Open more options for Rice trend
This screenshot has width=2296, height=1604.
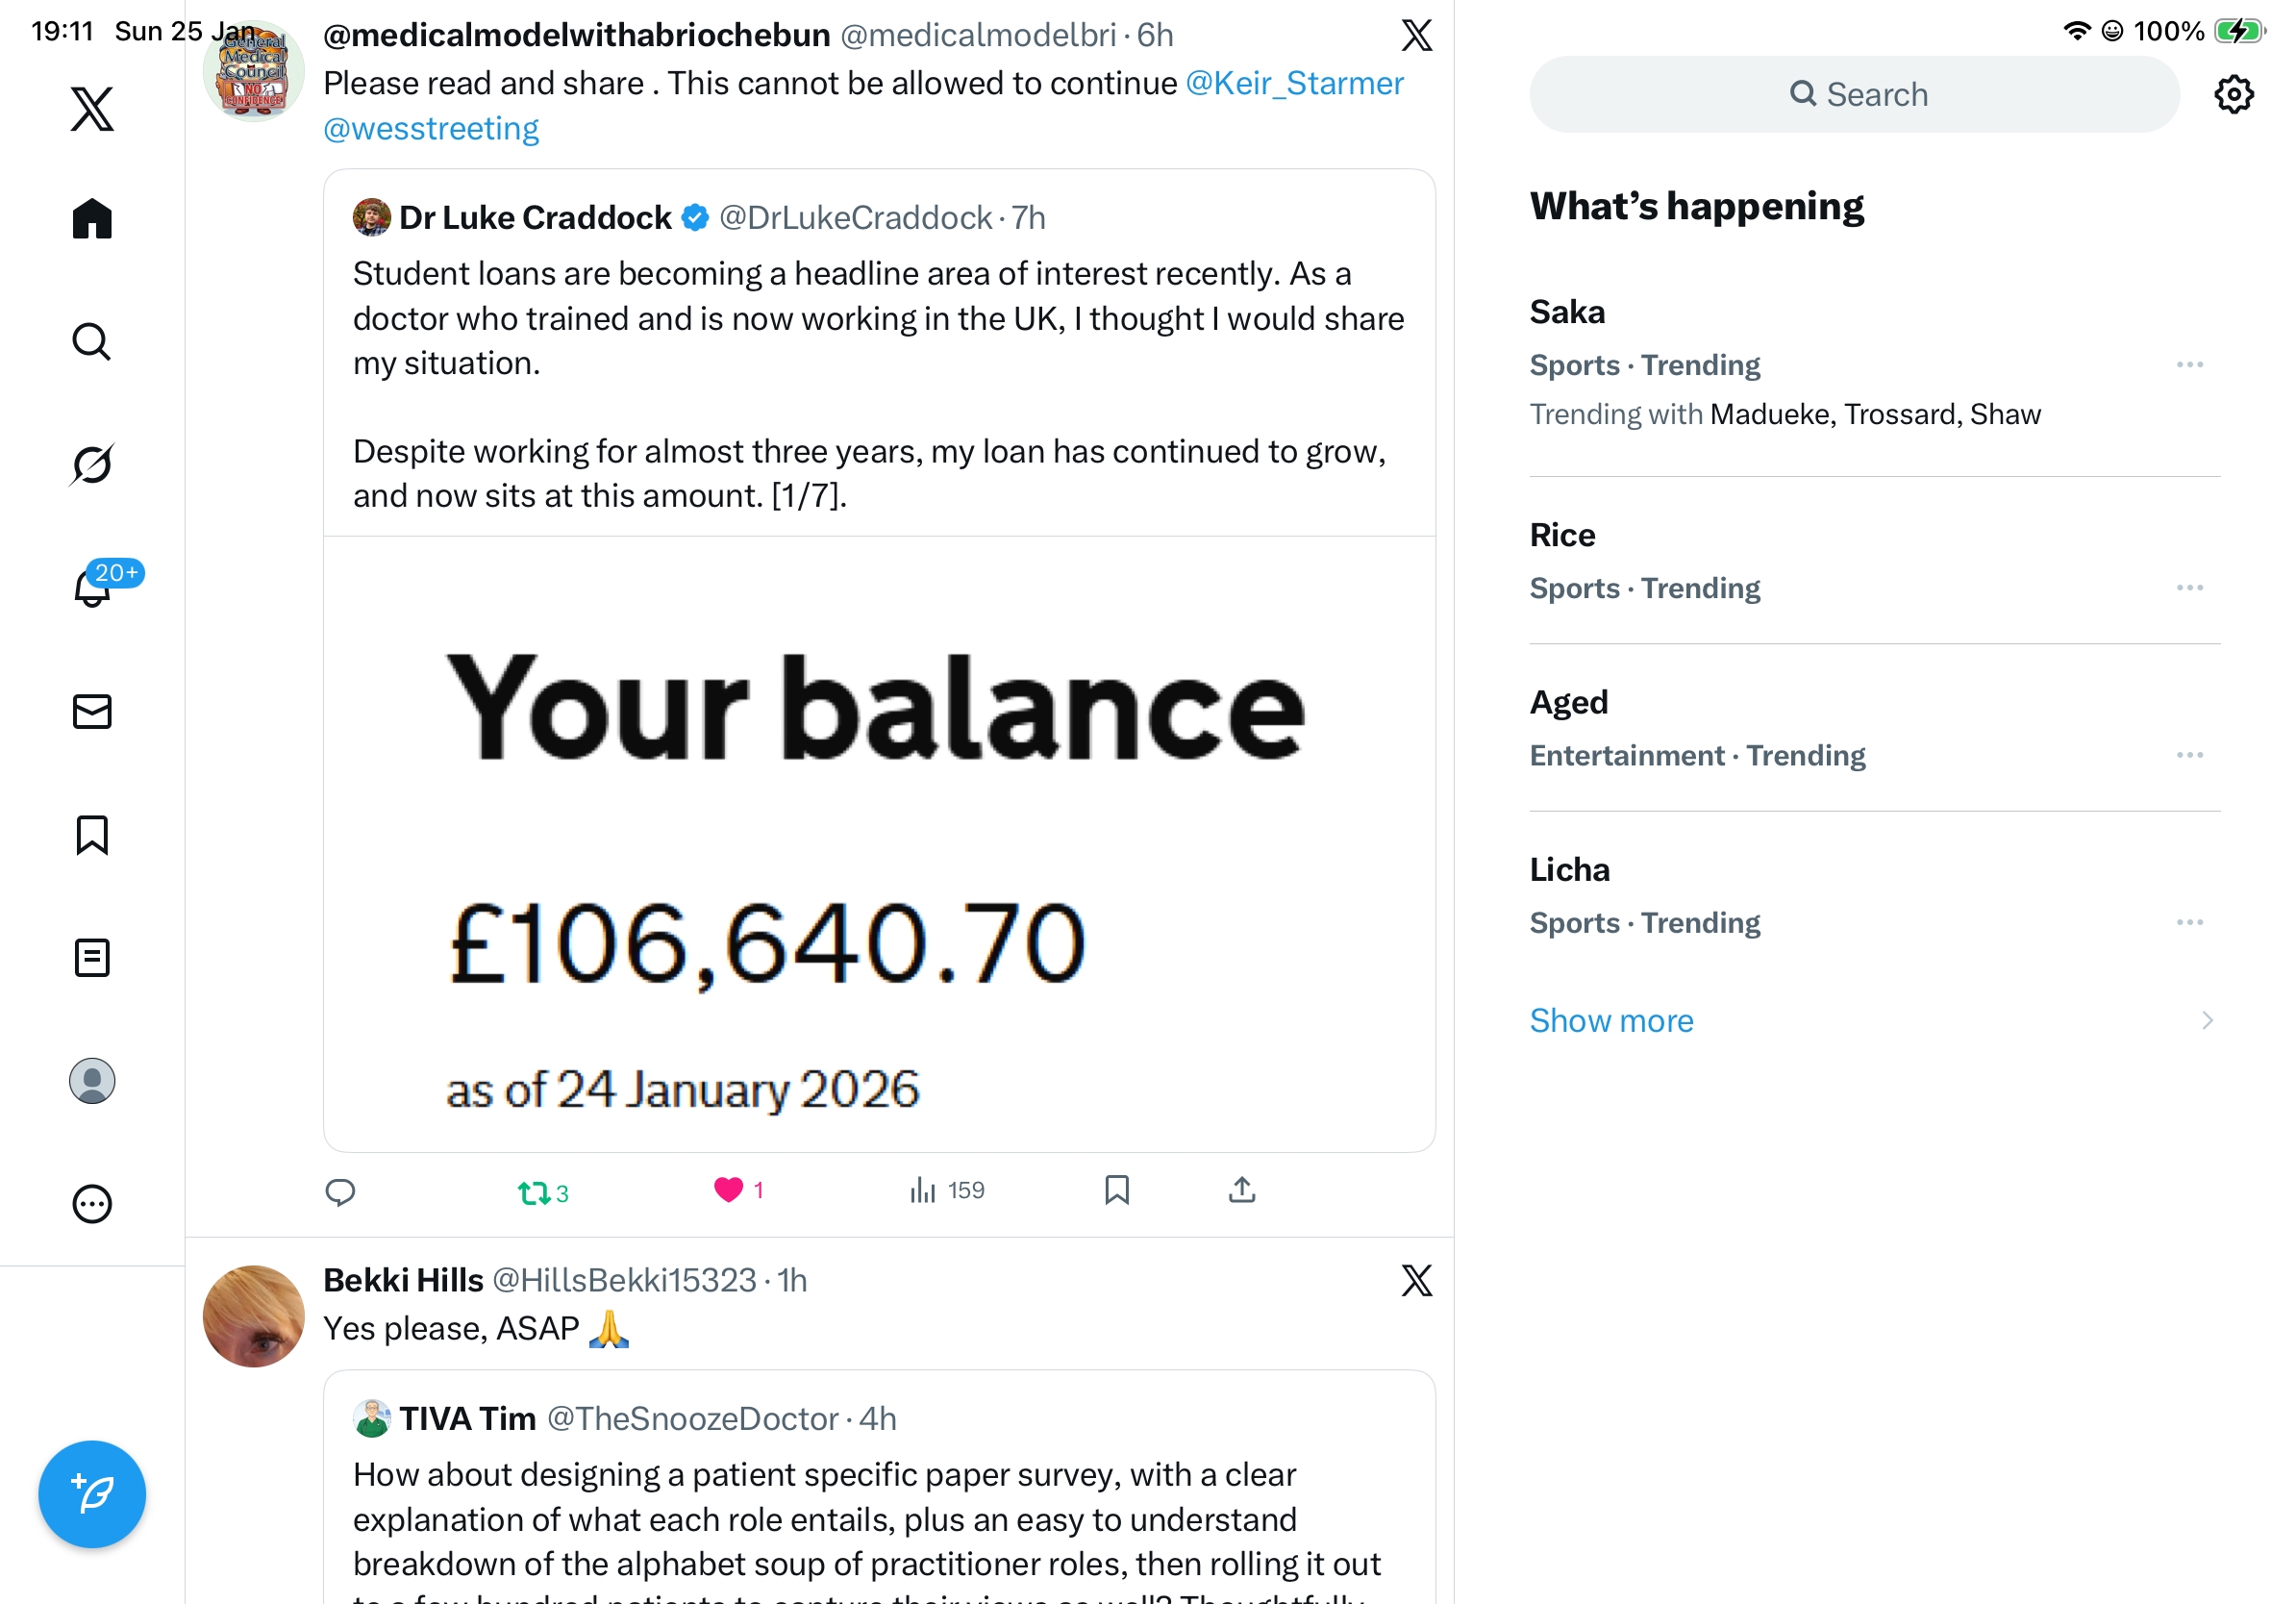point(2188,588)
